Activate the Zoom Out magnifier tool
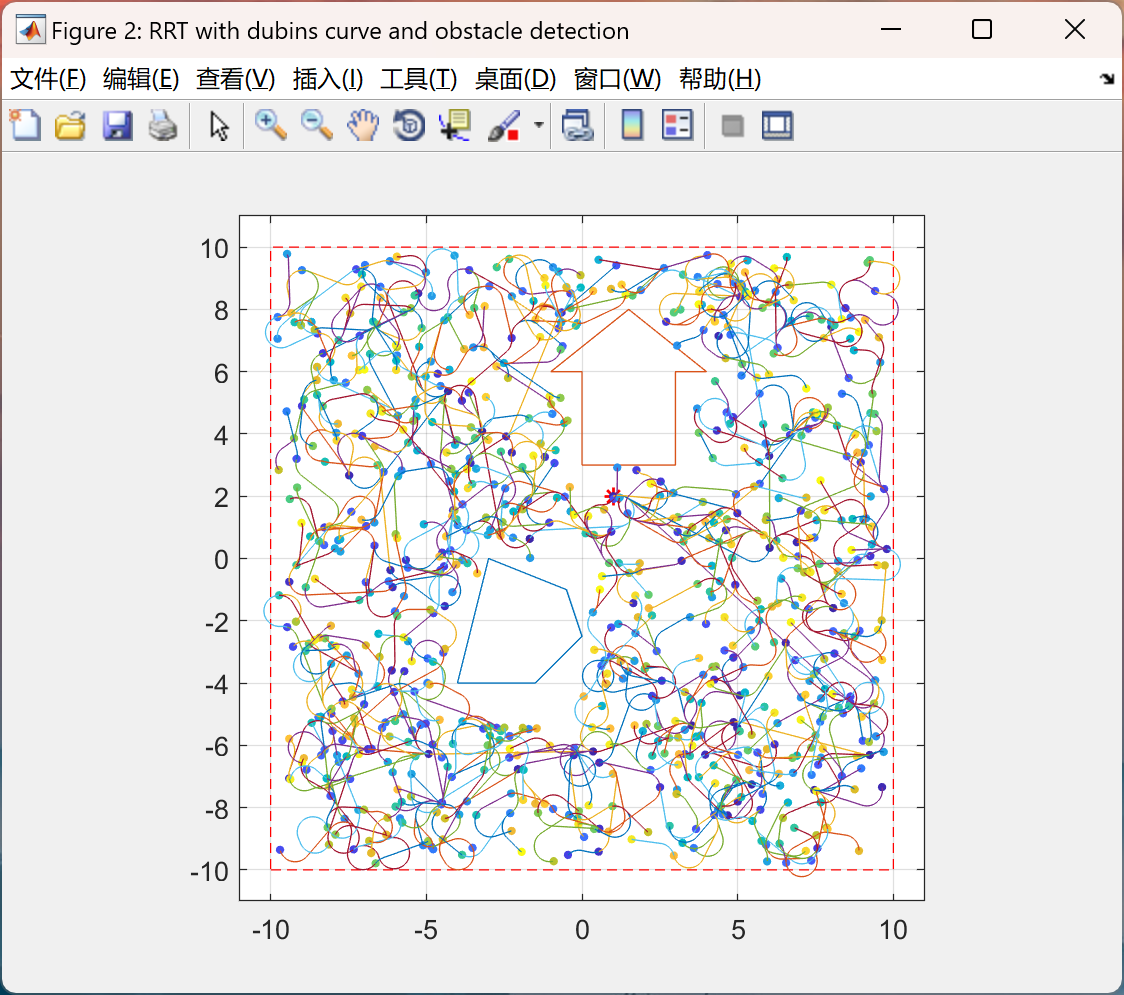Screen dimensions: 1124x995 click(317, 126)
